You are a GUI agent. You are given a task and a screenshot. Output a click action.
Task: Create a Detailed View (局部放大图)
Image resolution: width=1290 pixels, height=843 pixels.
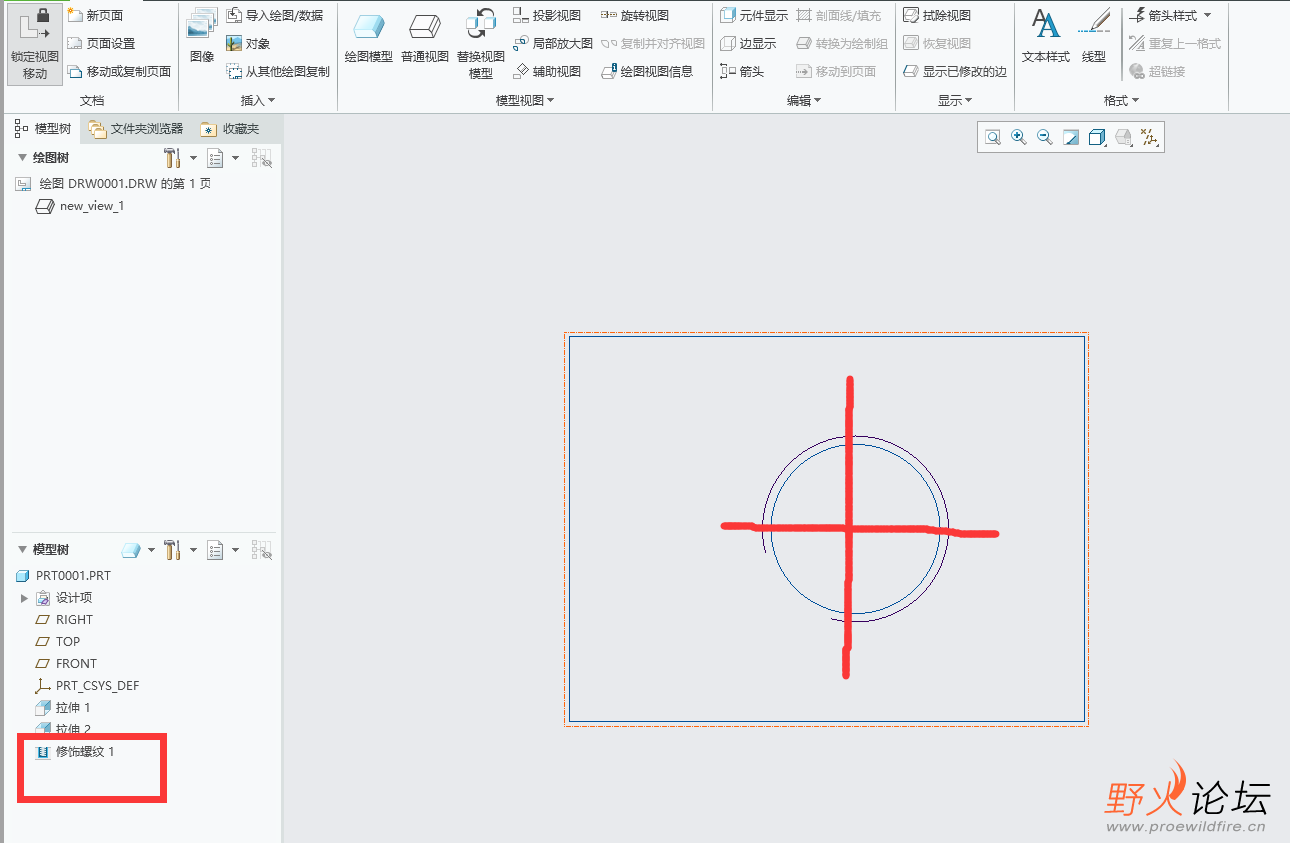(x=553, y=43)
